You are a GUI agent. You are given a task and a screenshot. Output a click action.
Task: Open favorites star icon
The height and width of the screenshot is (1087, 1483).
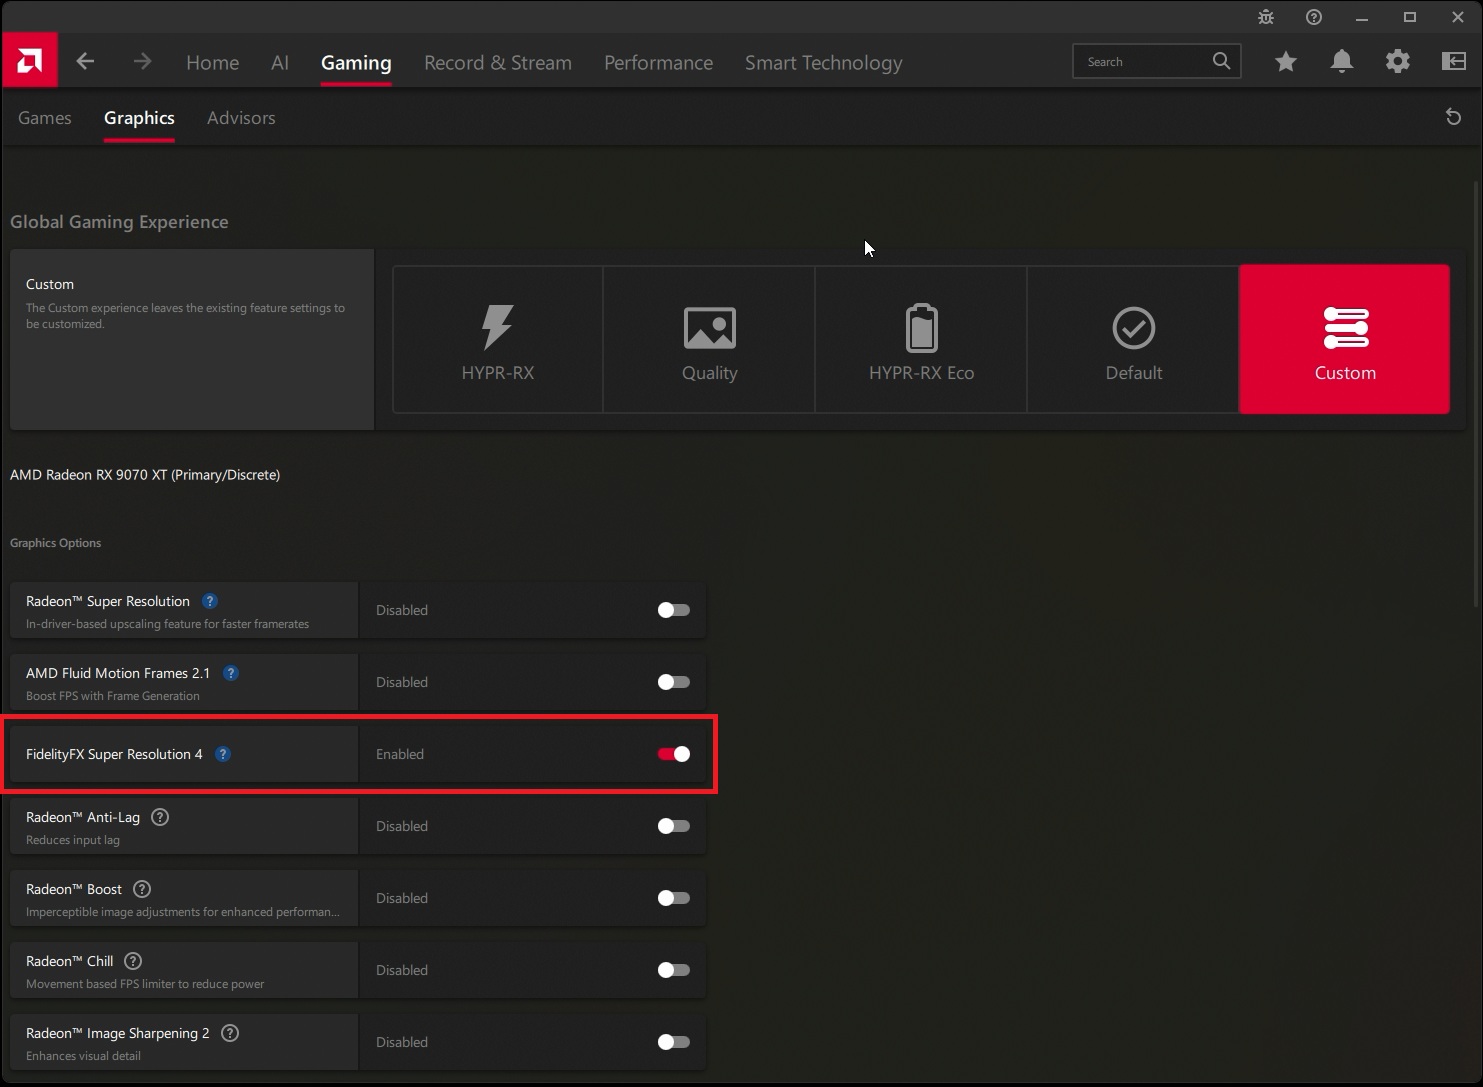click(1286, 62)
